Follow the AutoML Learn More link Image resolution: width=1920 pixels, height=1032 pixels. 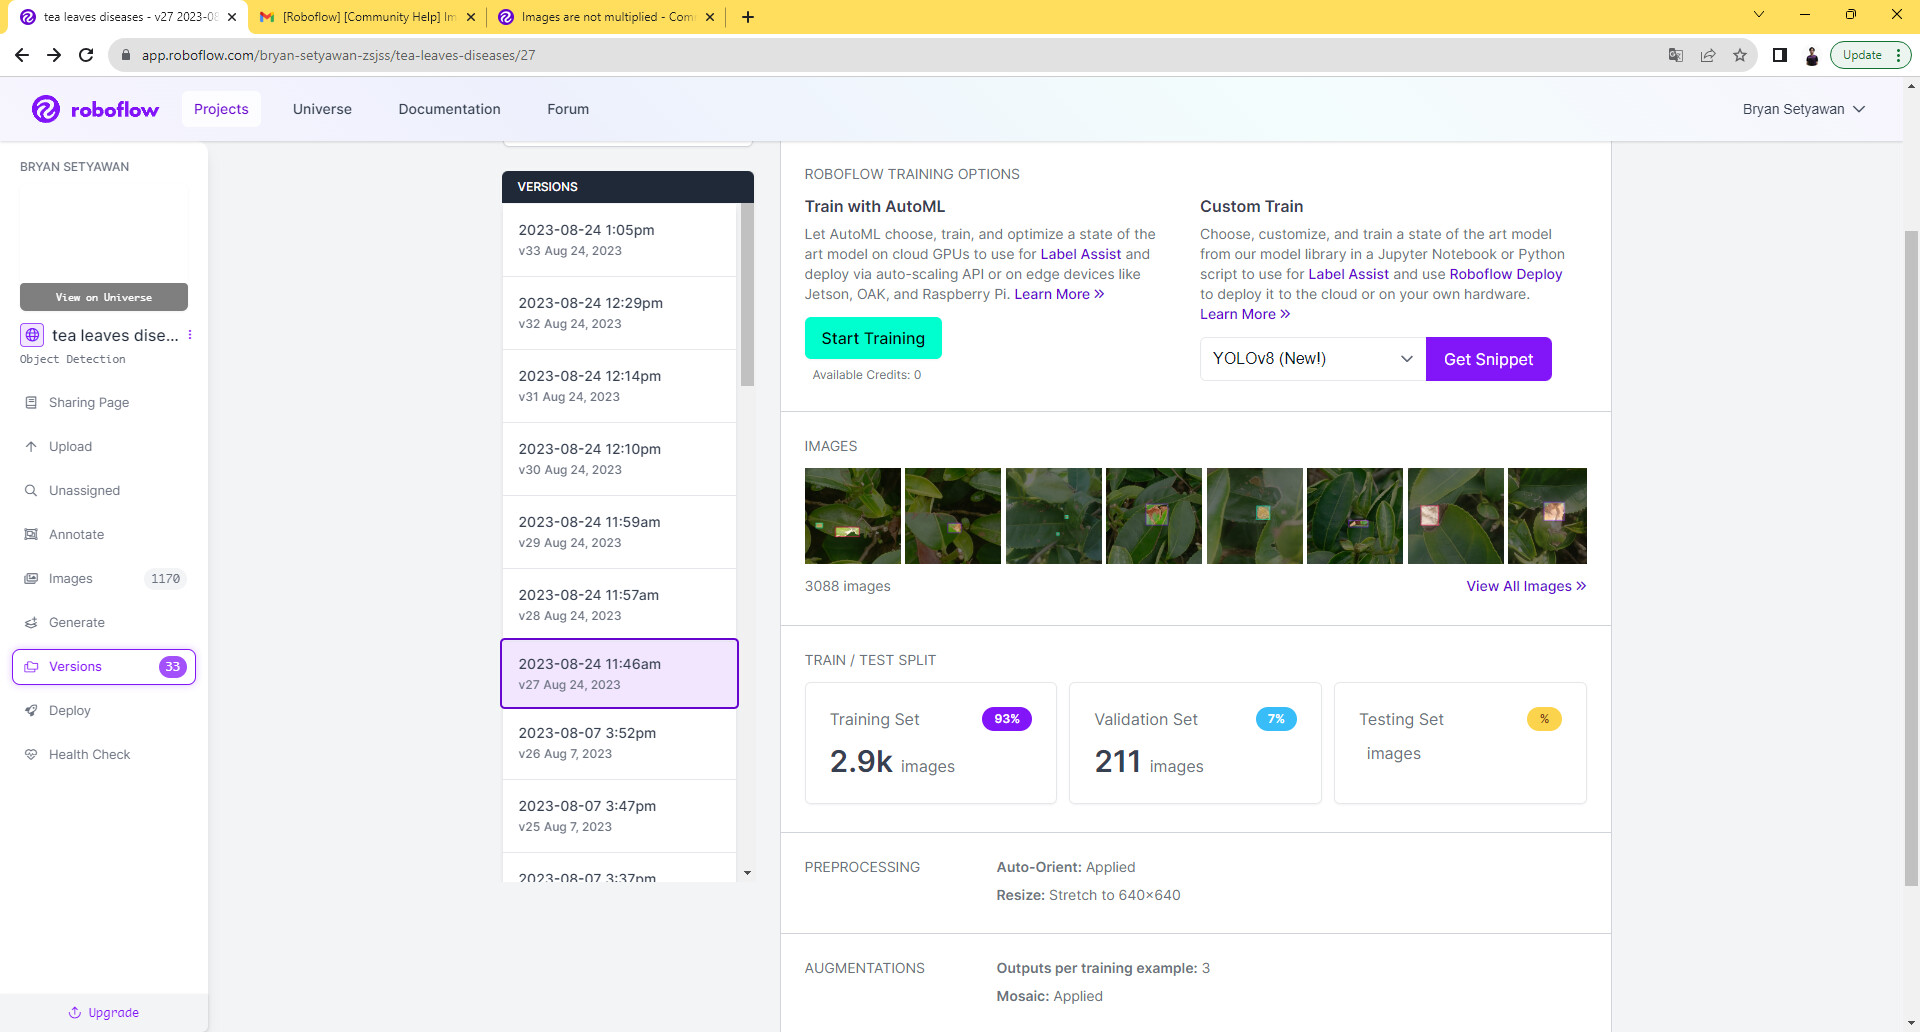point(1059,294)
